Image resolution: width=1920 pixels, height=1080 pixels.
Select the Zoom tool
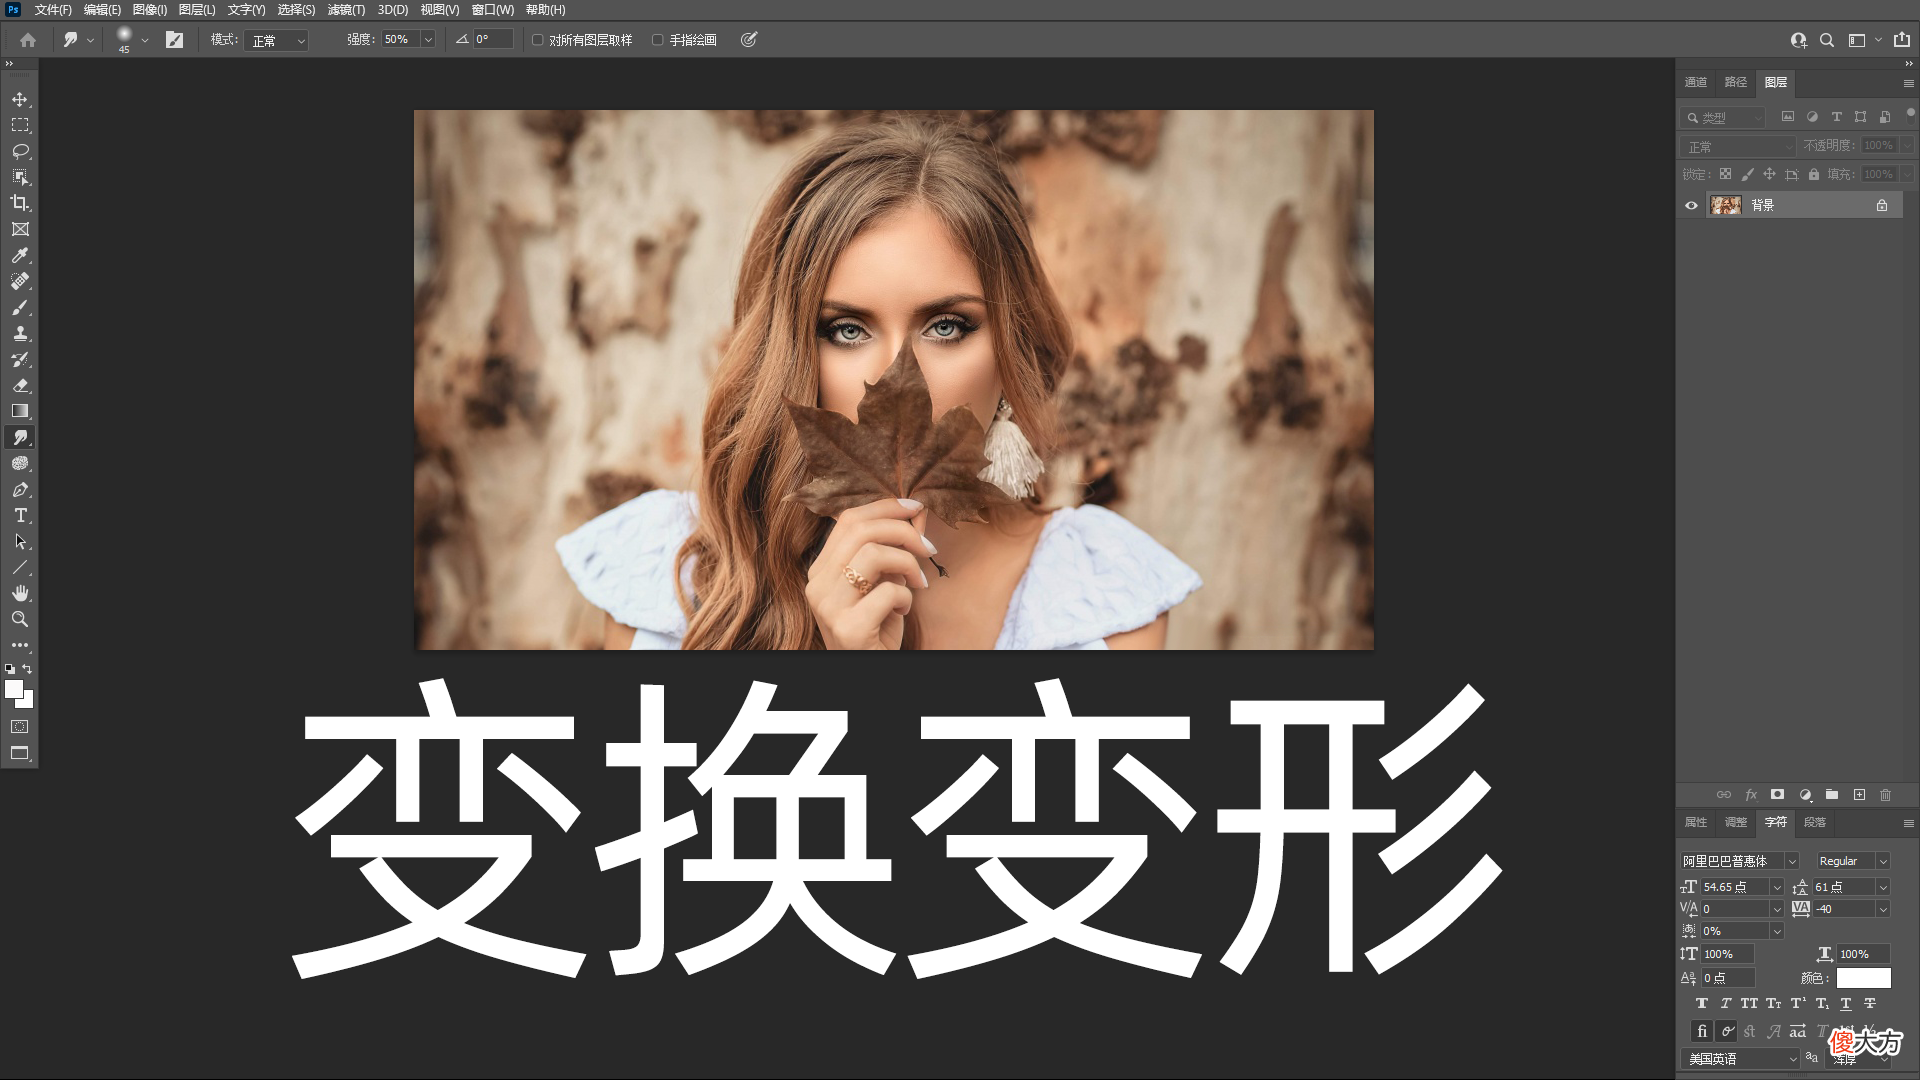[x=20, y=619]
